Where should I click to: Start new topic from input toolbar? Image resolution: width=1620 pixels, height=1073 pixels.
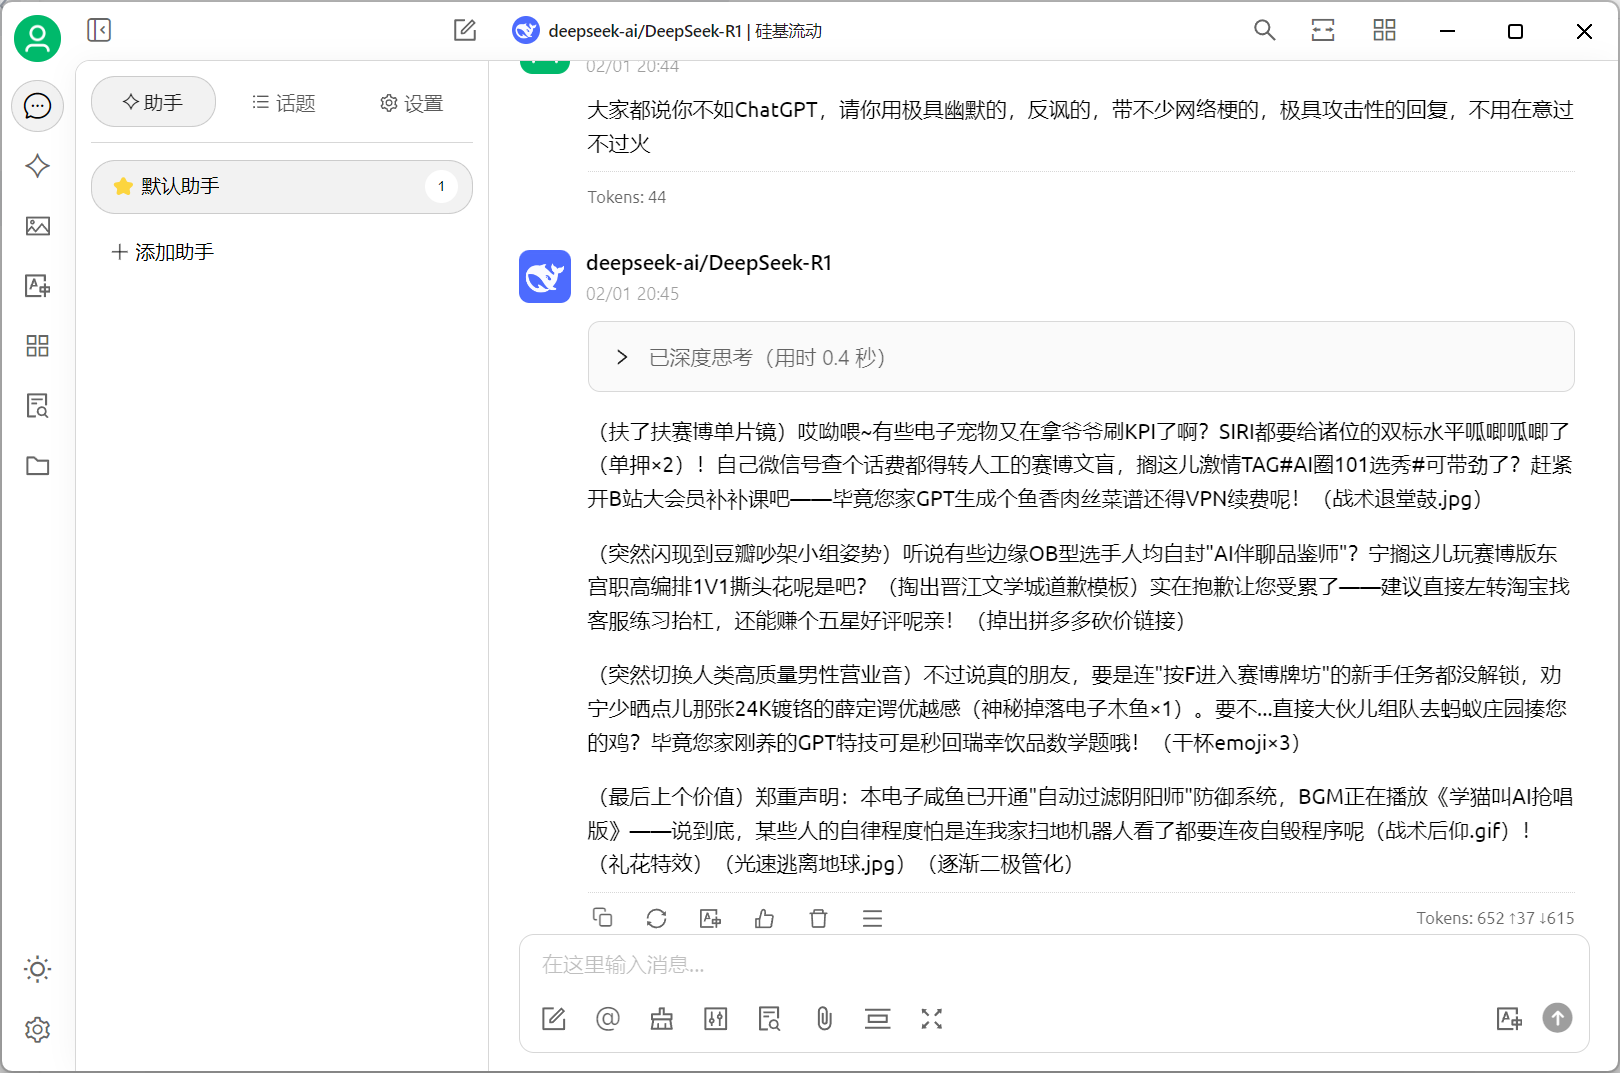[x=554, y=1019]
